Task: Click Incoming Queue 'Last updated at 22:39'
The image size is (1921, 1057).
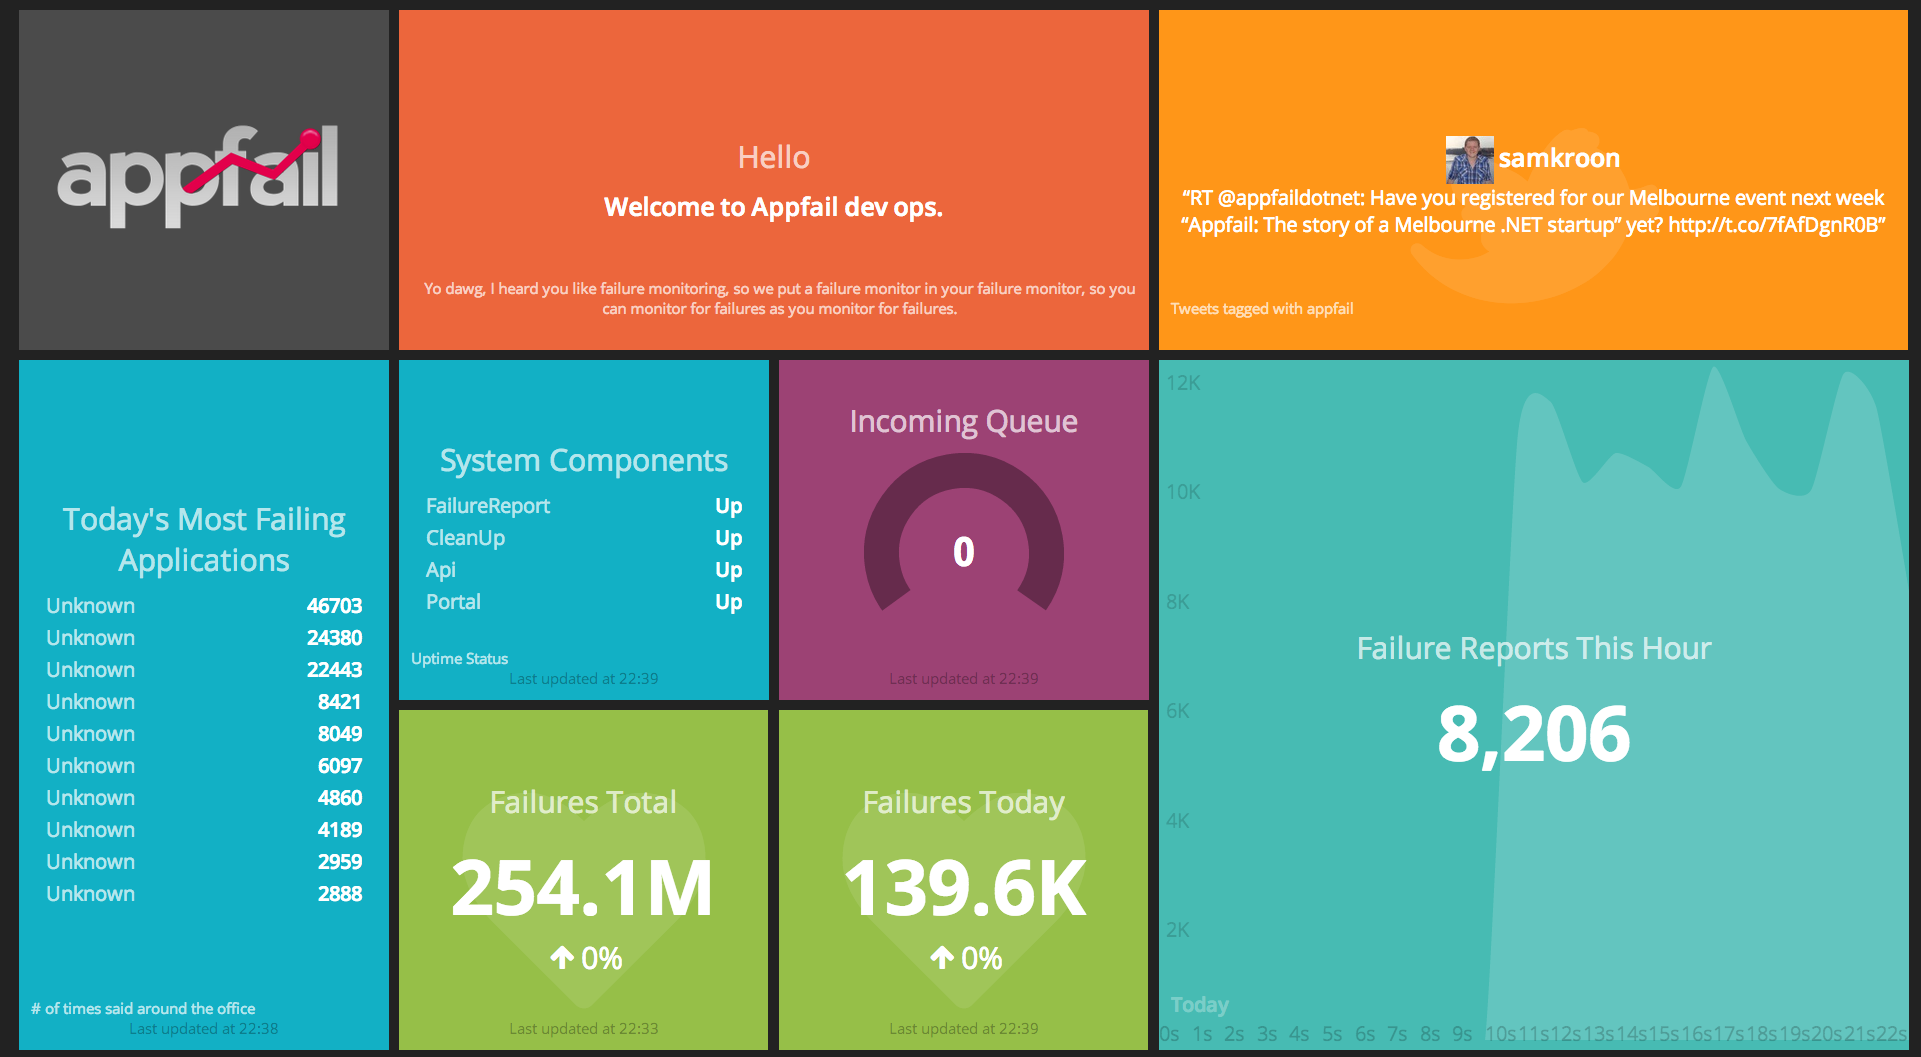Action: point(964,679)
